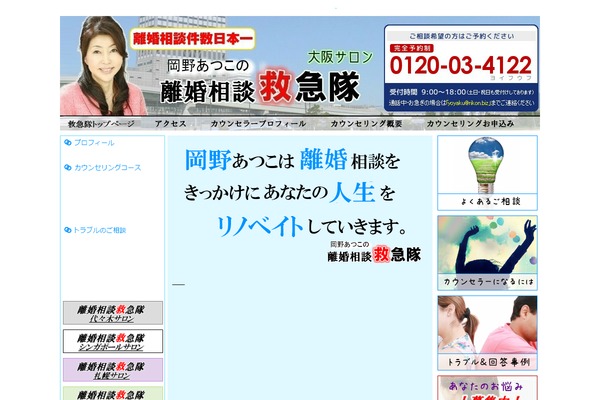Viewport: 600px width, 400px height.
Task: Open the 札幌サロン banner
Action: [x=113, y=370]
